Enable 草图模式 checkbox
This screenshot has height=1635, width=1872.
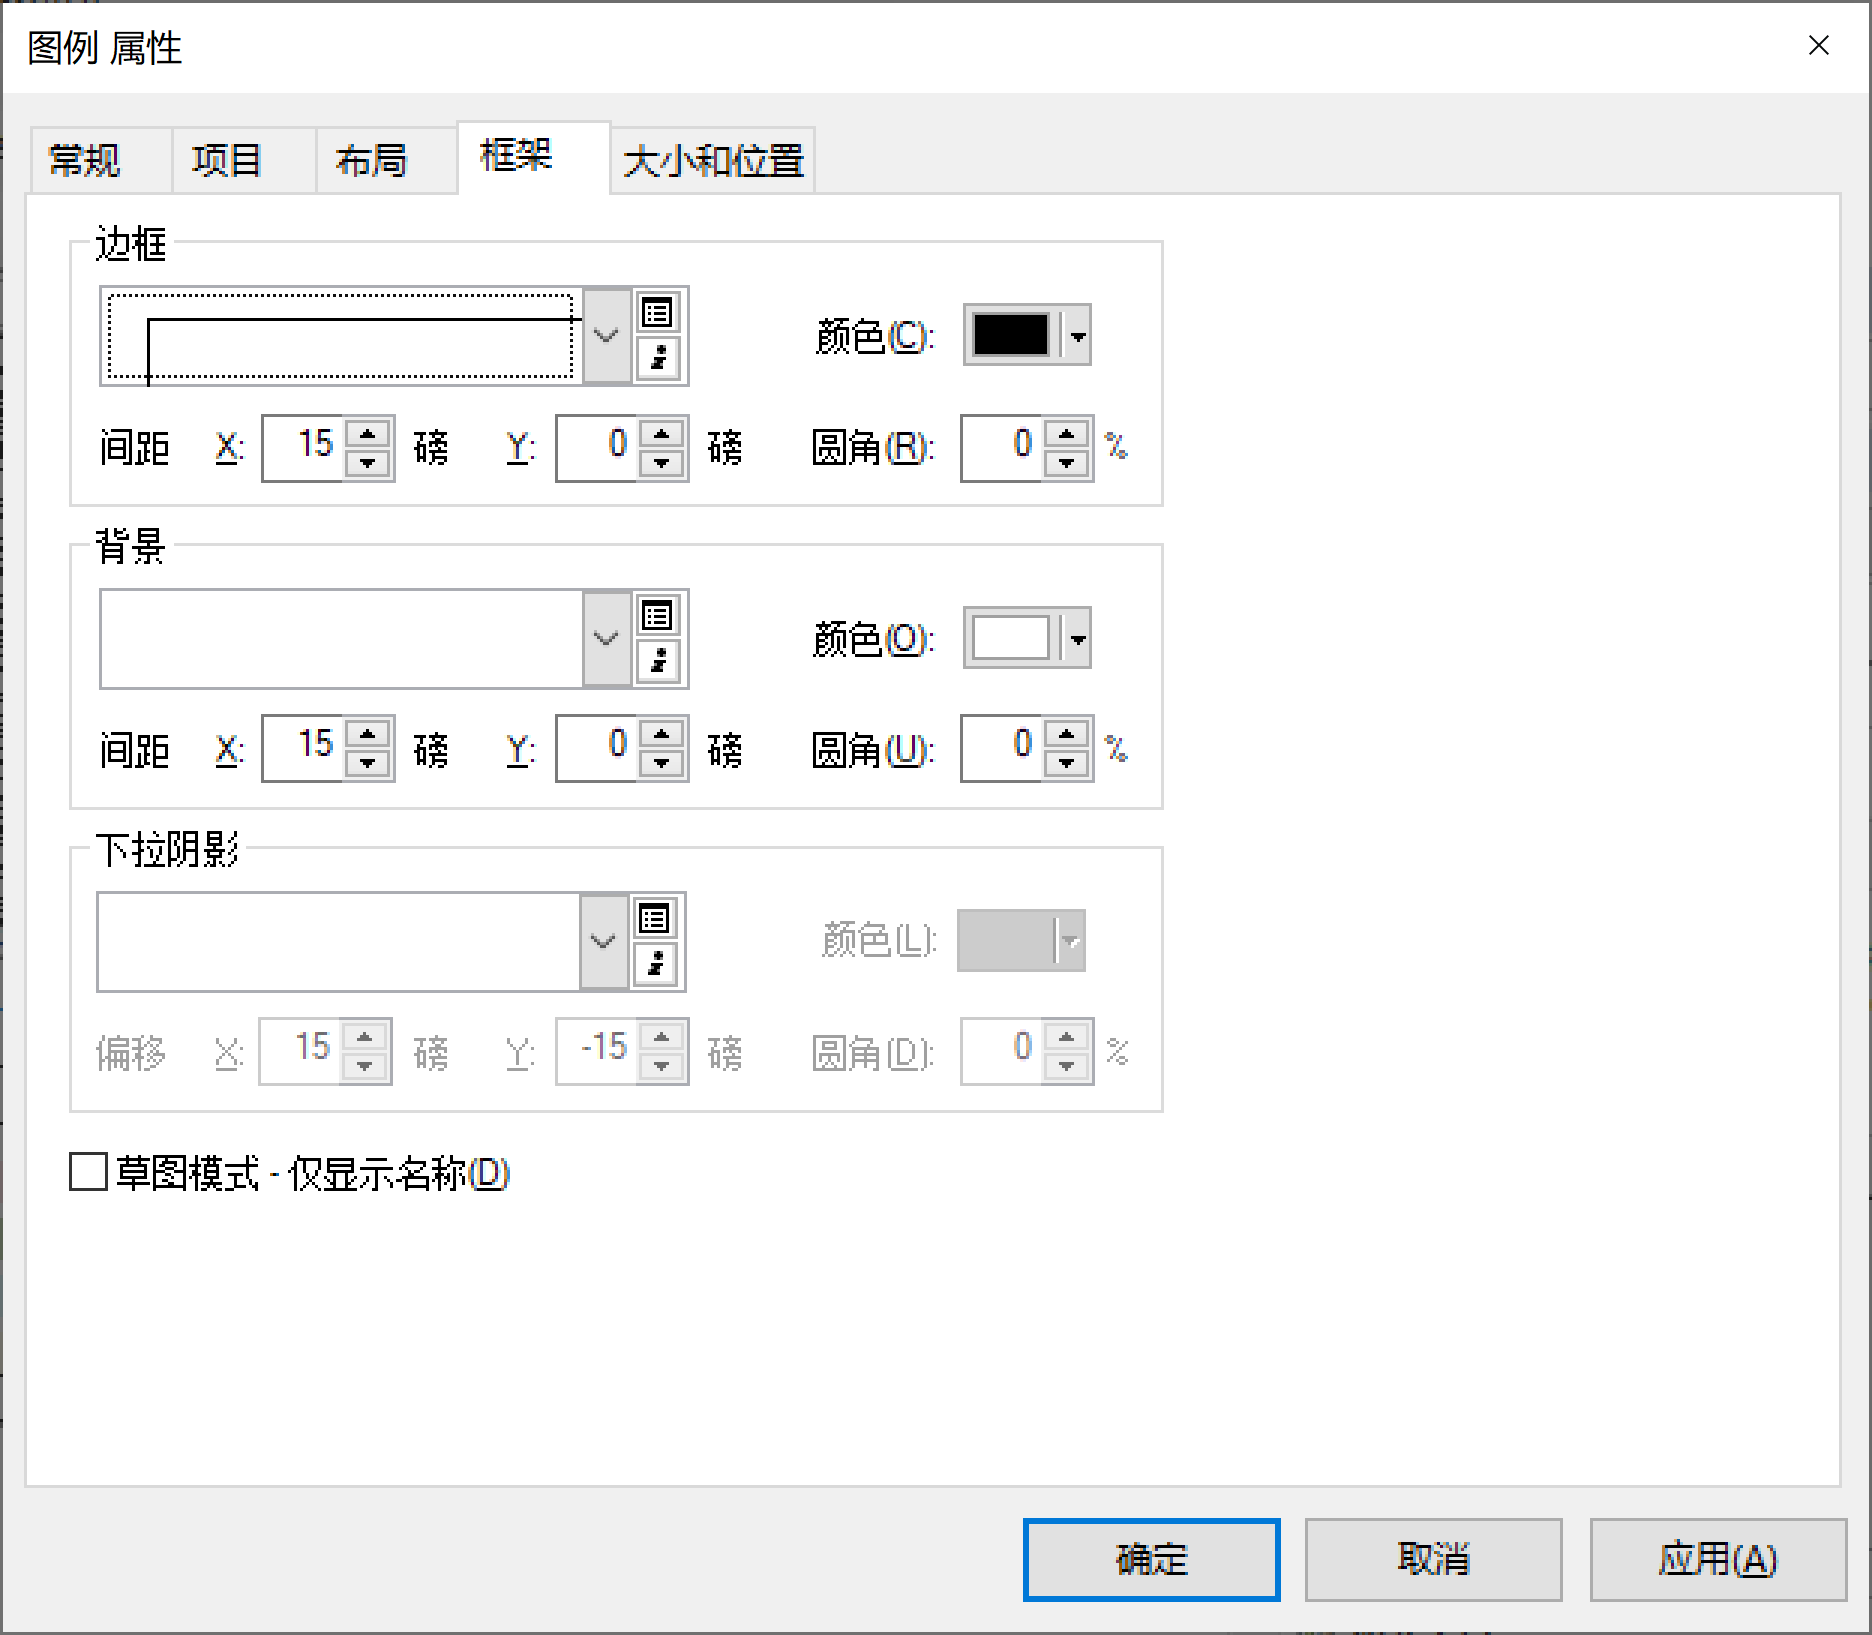pyautogui.click(x=88, y=1172)
